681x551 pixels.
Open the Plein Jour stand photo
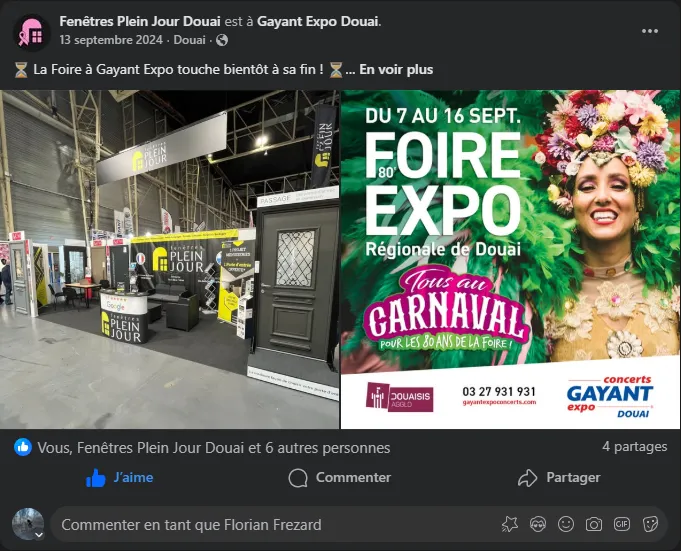tap(169, 259)
